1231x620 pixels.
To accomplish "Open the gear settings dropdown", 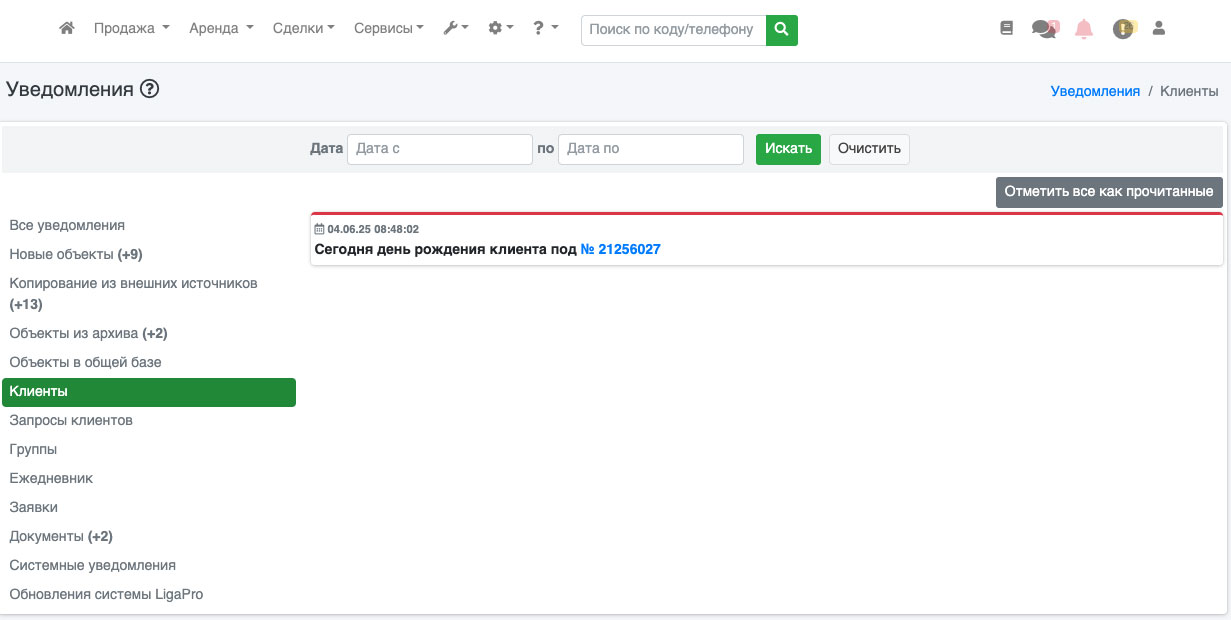I will click(500, 29).
